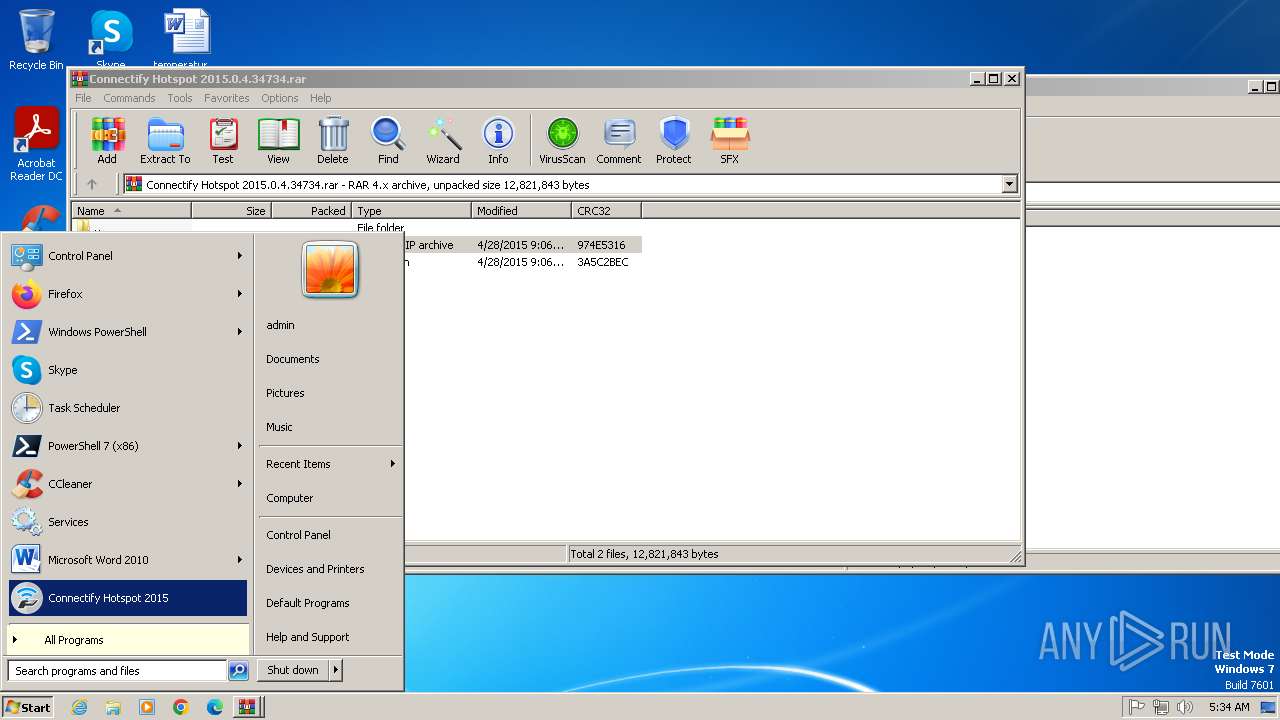Open the Favorites menu
The width and height of the screenshot is (1280, 720).
click(227, 98)
